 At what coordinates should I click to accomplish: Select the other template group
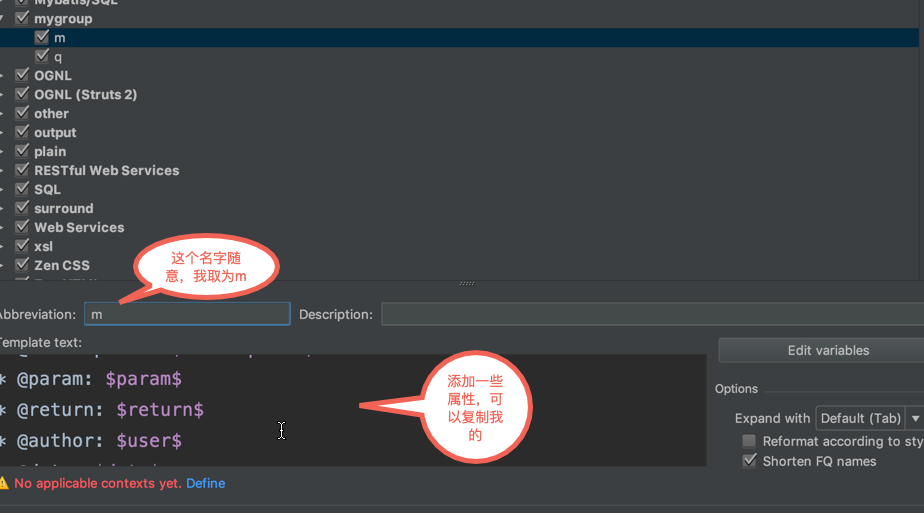pos(51,113)
